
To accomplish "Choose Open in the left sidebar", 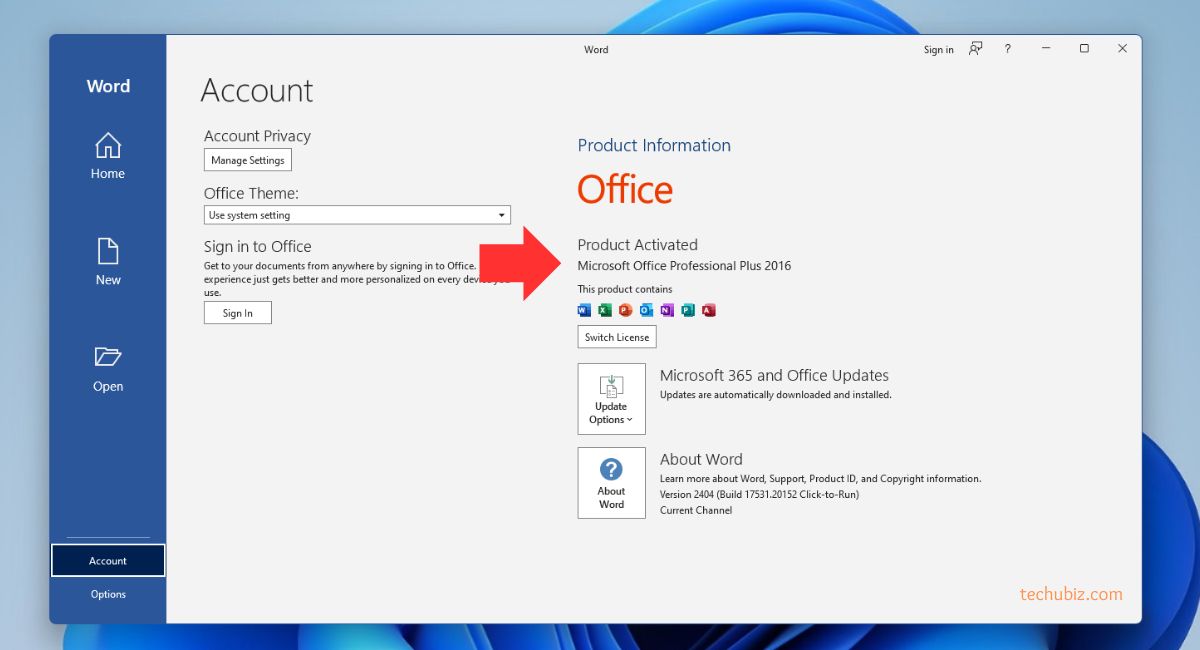I will click(x=108, y=369).
